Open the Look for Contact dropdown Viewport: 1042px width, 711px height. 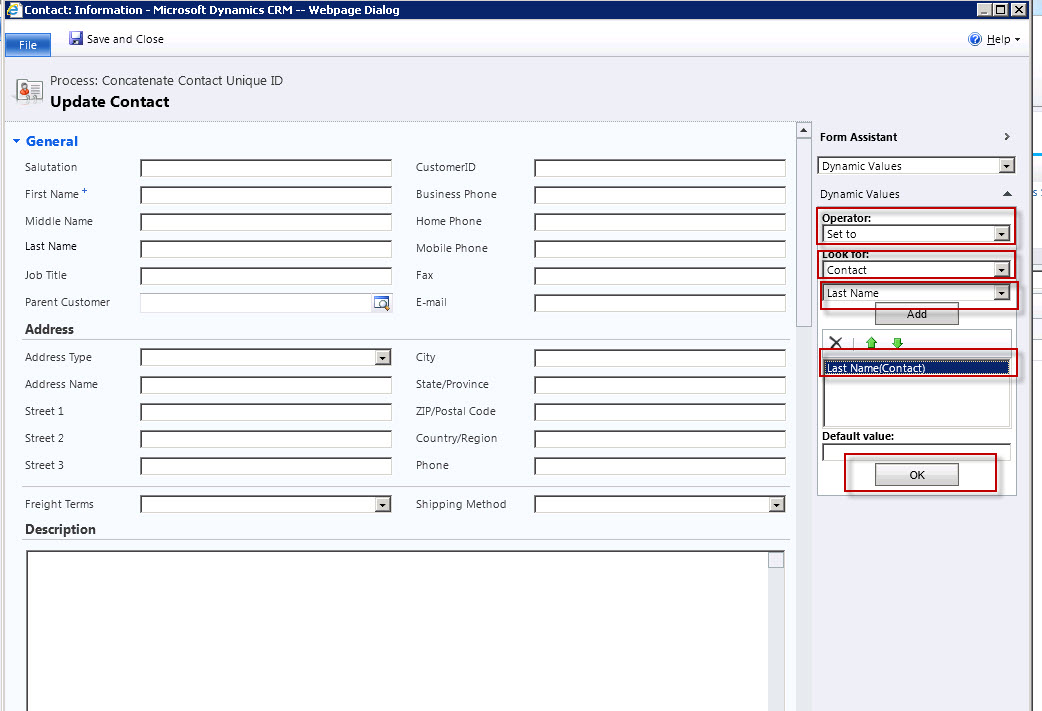1000,270
